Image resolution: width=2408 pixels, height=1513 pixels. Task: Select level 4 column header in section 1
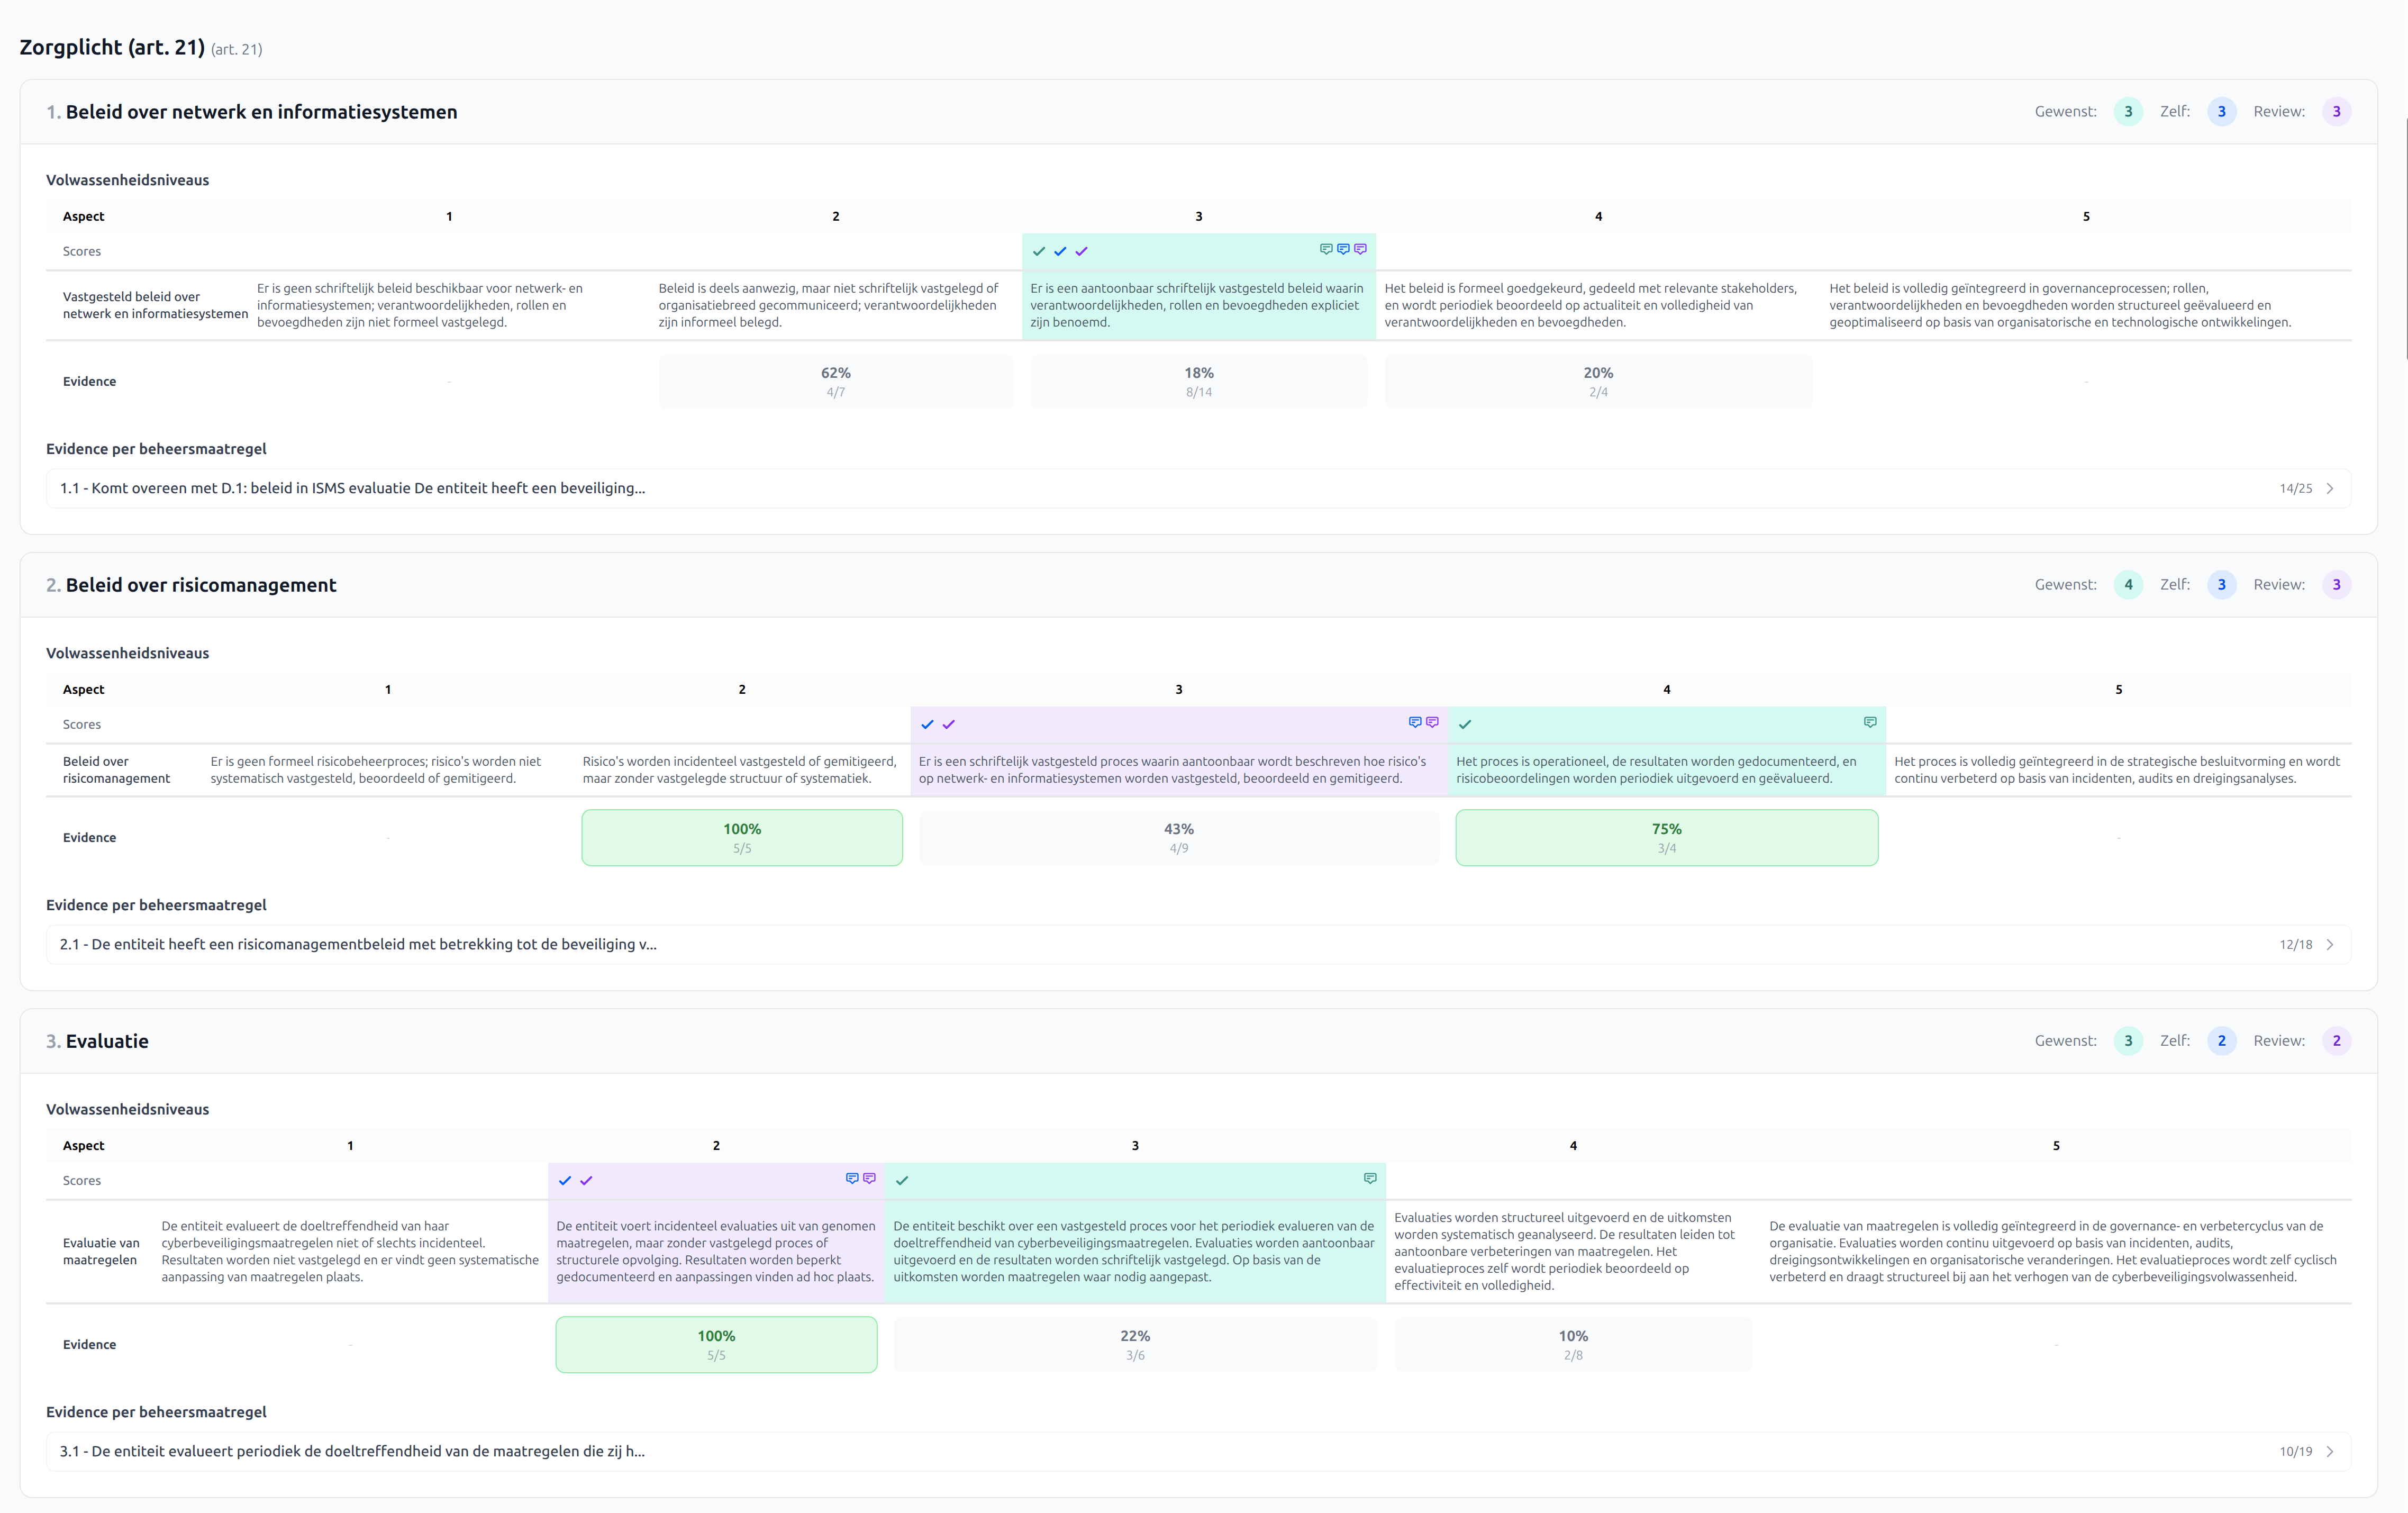[x=1598, y=216]
